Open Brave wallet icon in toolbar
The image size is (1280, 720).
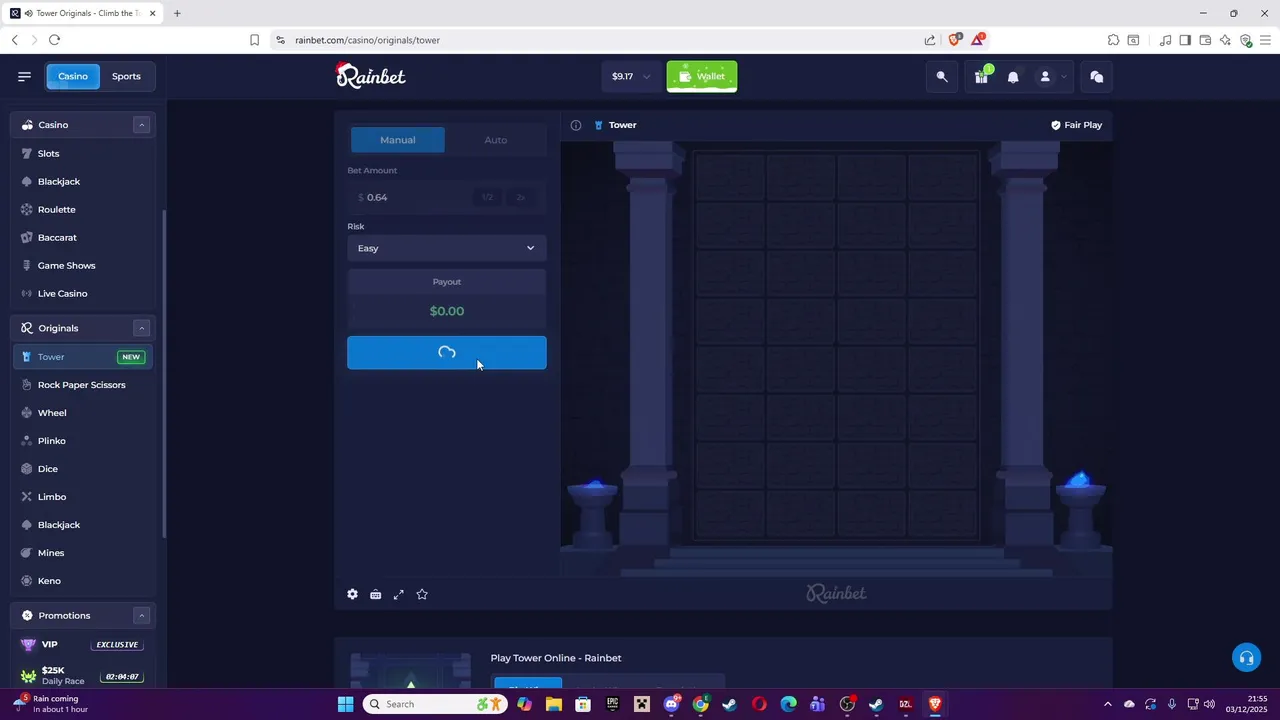coord(1205,40)
